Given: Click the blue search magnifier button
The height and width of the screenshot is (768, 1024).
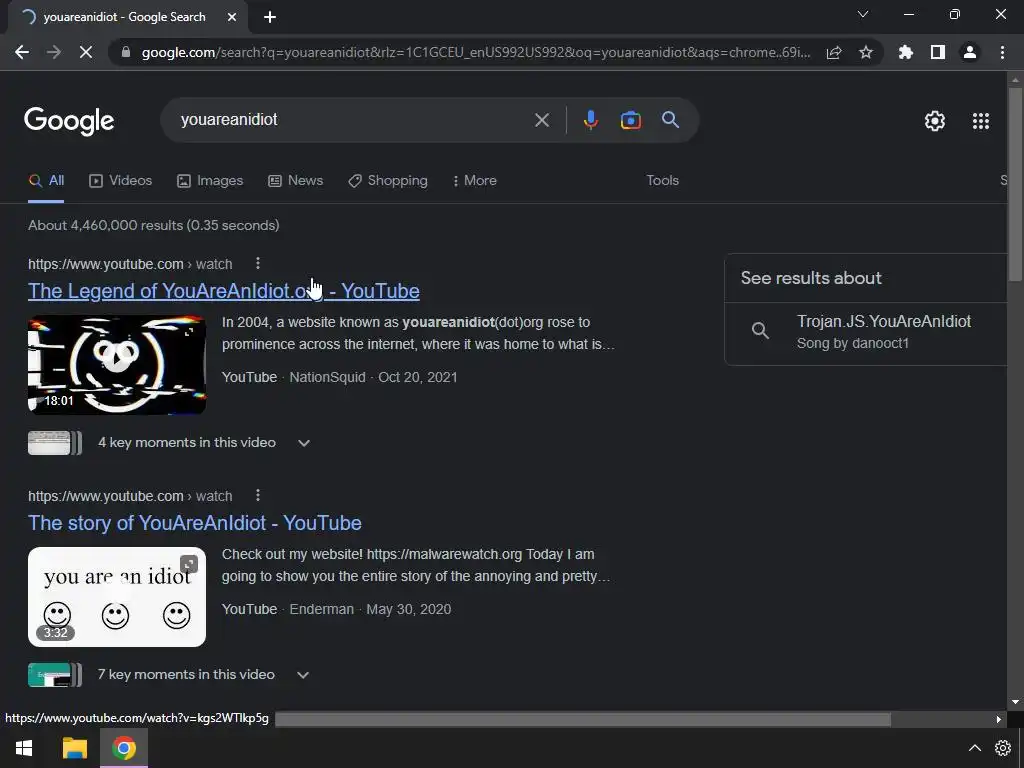Looking at the screenshot, I should 670,120.
